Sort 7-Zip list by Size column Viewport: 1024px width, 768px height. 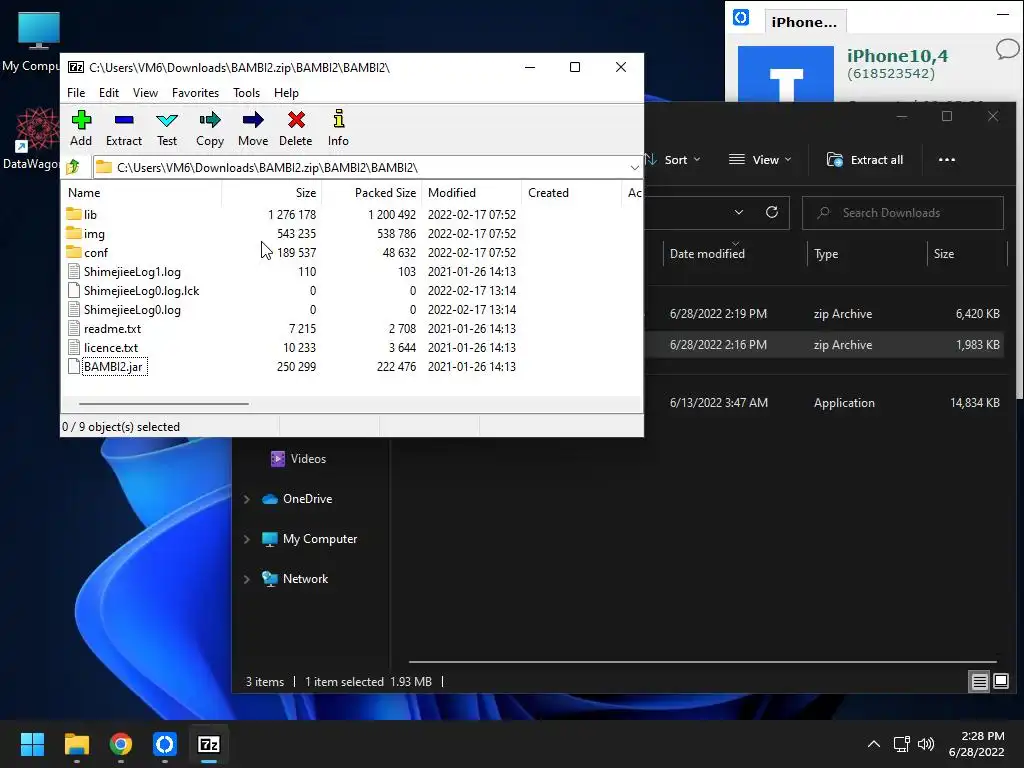pyautogui.click(x=272, y=193)
